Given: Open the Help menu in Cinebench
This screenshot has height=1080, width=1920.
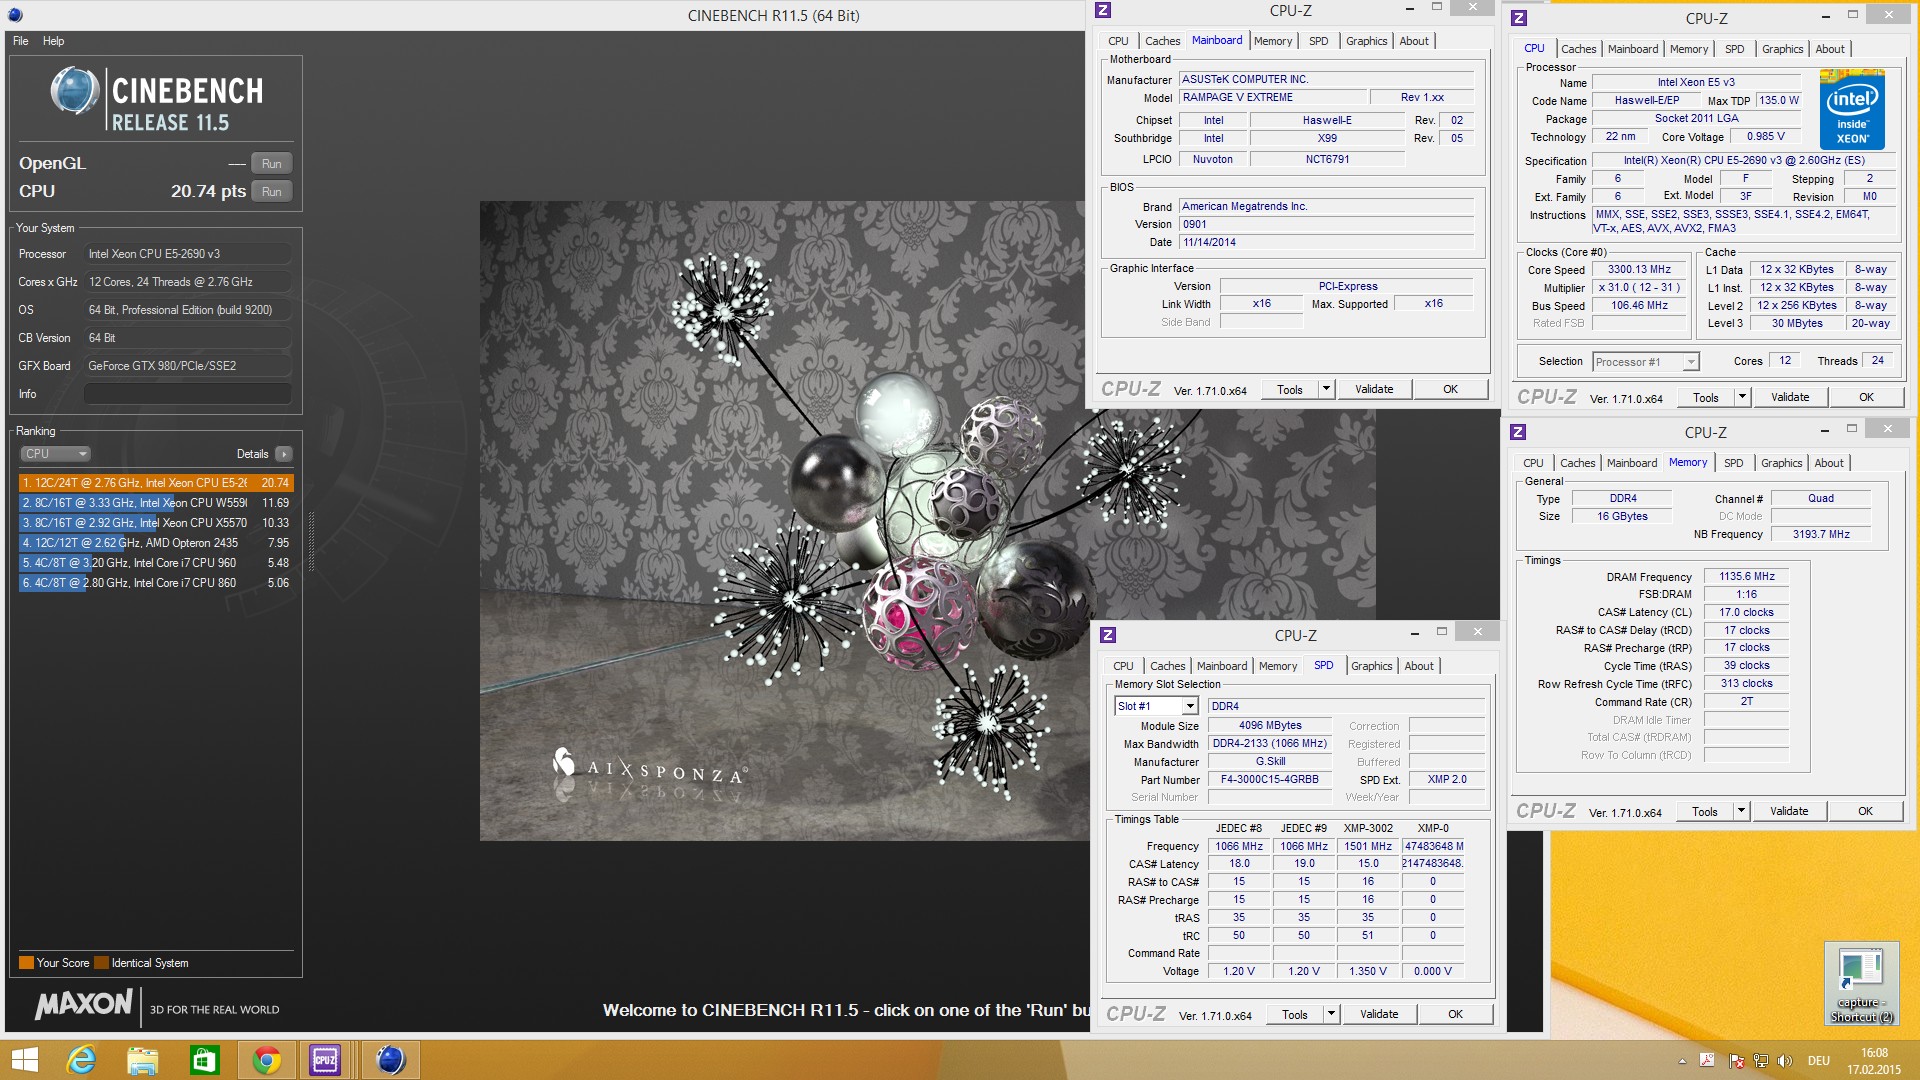Looking at the screenshot, I should click(x=54, y=41).
